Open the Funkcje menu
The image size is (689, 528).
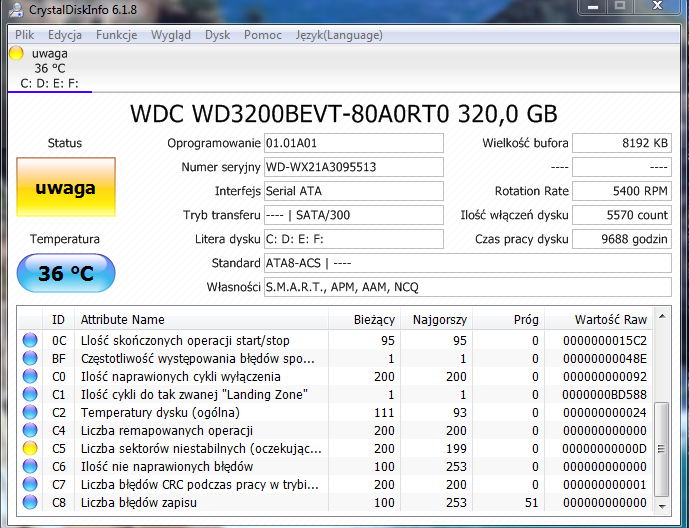pos(116,35)
